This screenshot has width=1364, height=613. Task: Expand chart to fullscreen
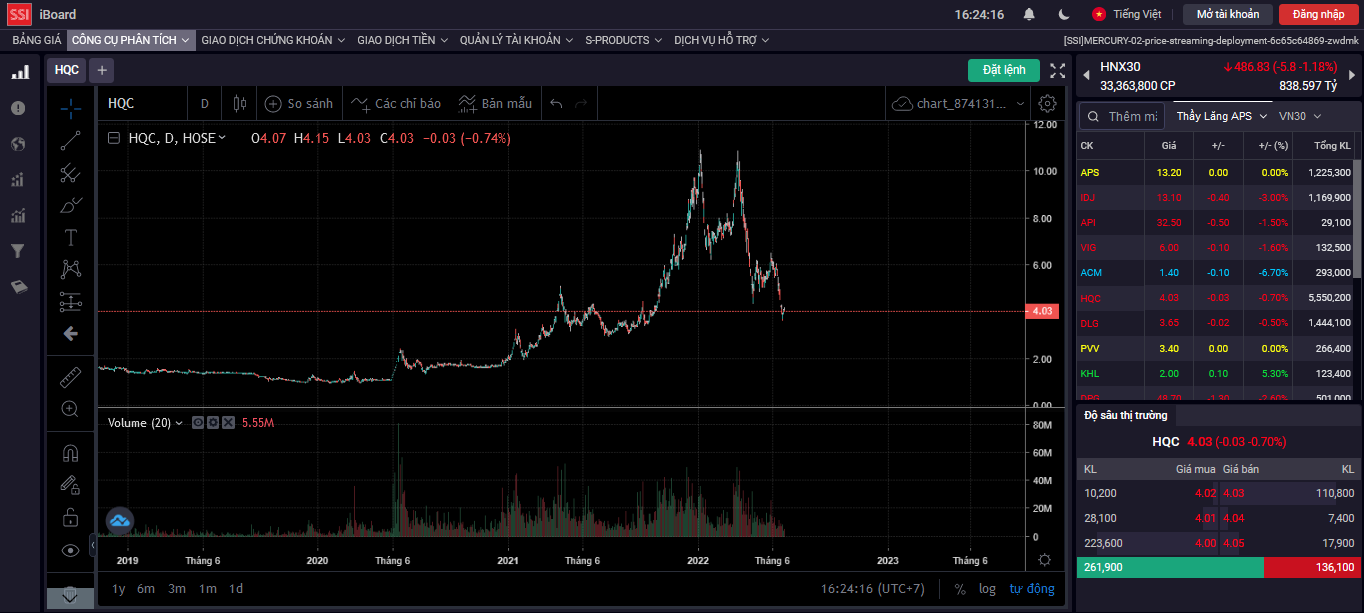pyautogui.click(x=1058, y=70)
